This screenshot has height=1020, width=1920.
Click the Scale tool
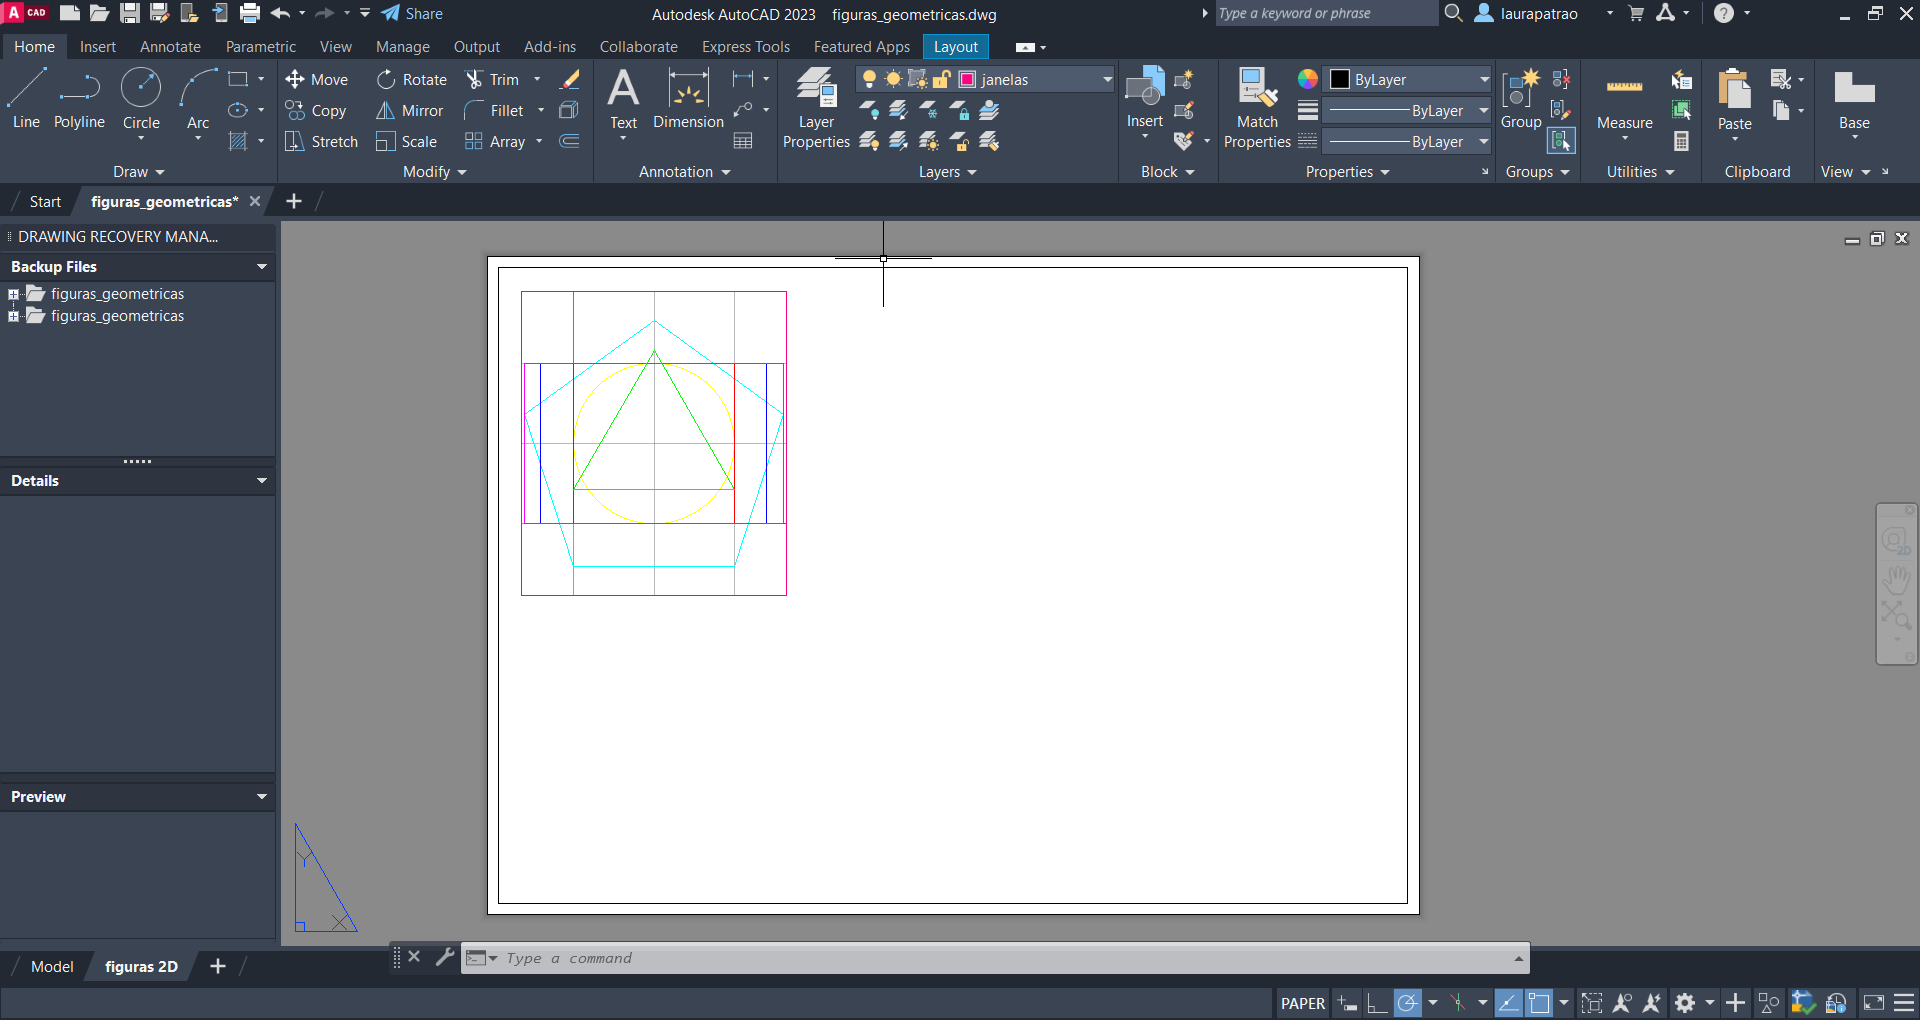tap(407, 142)
